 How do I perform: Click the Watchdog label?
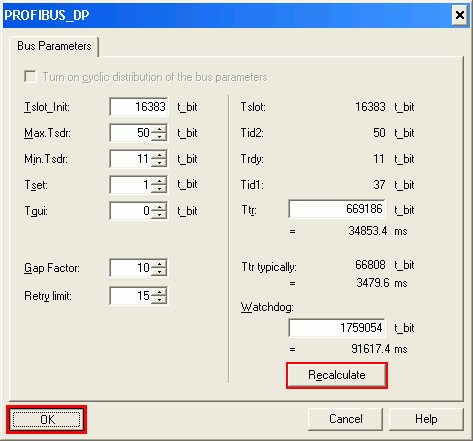click(267, 307)
